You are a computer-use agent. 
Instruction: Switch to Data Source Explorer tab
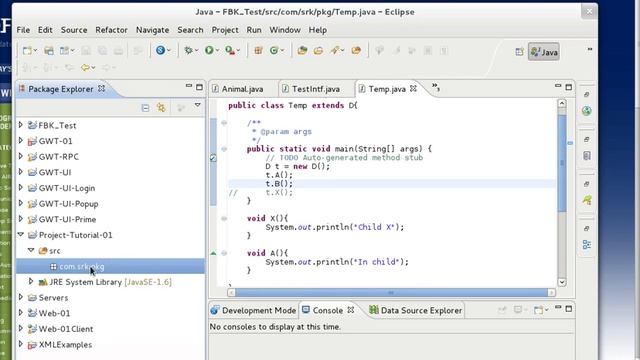[x=416, y=310]
